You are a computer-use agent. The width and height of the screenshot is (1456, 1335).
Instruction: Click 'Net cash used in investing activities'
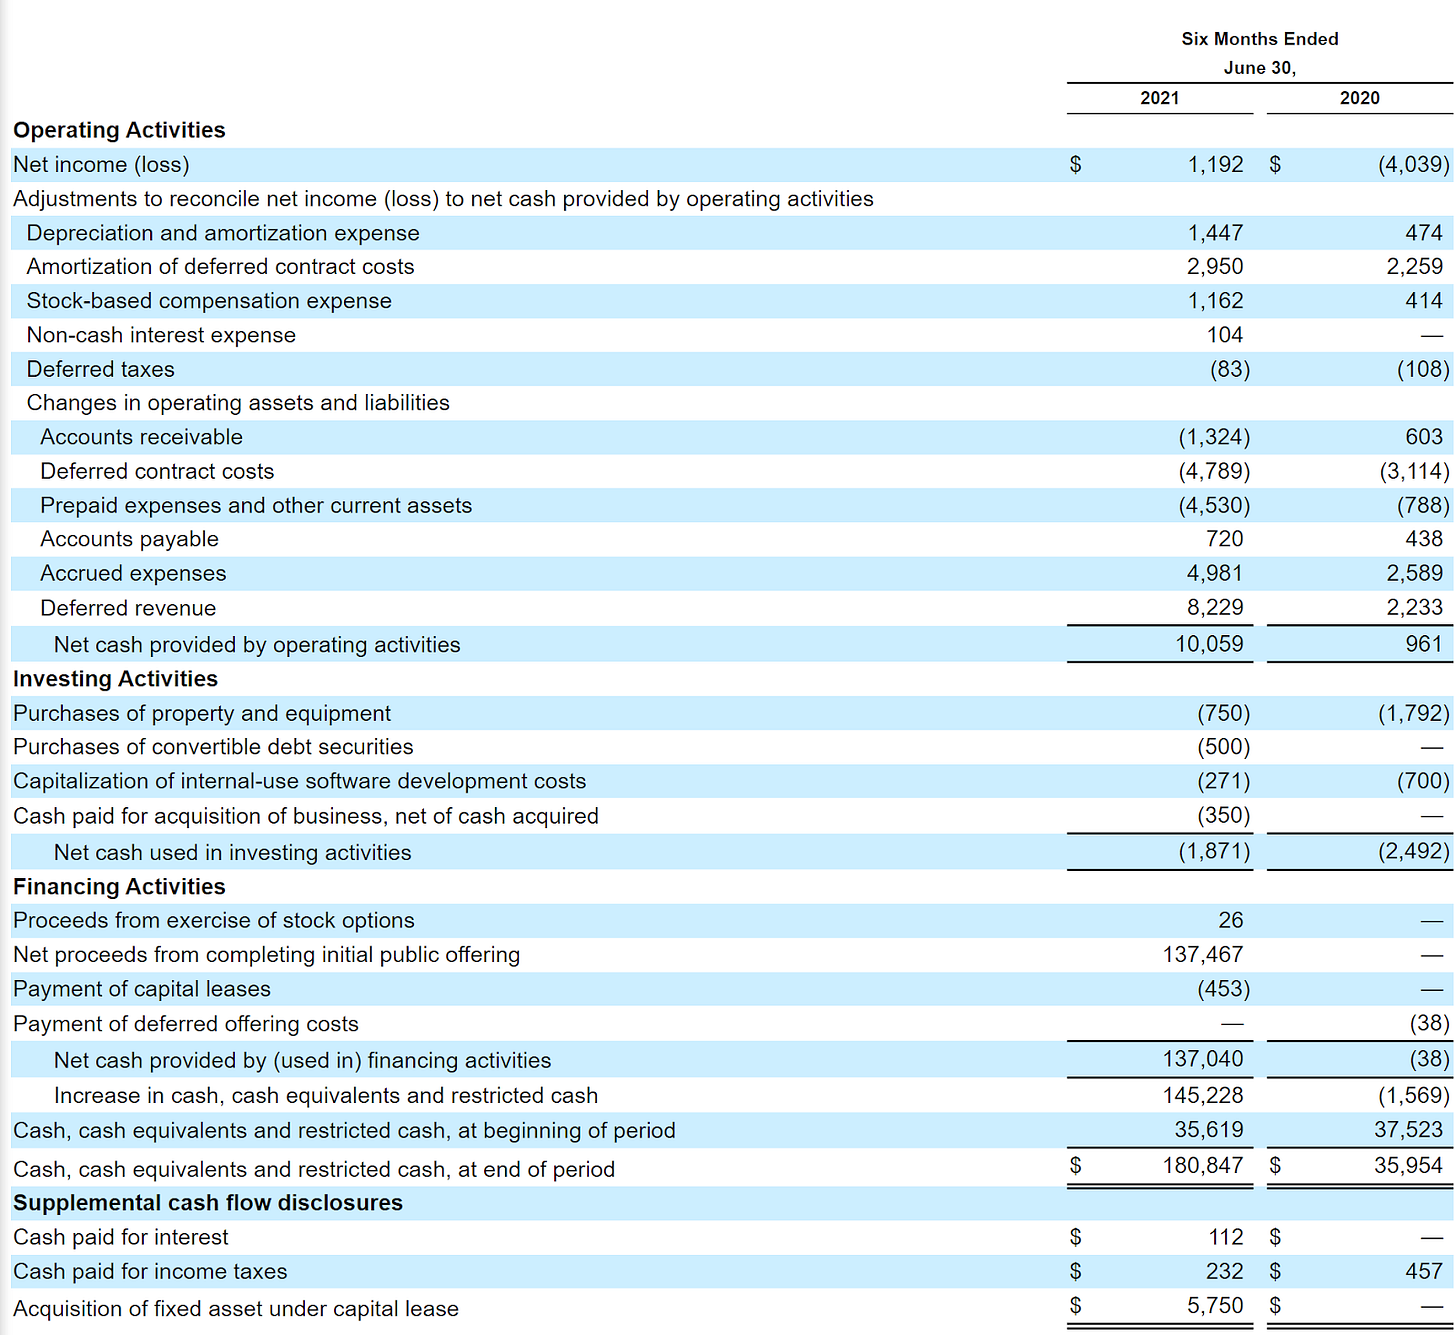point(233,852)
